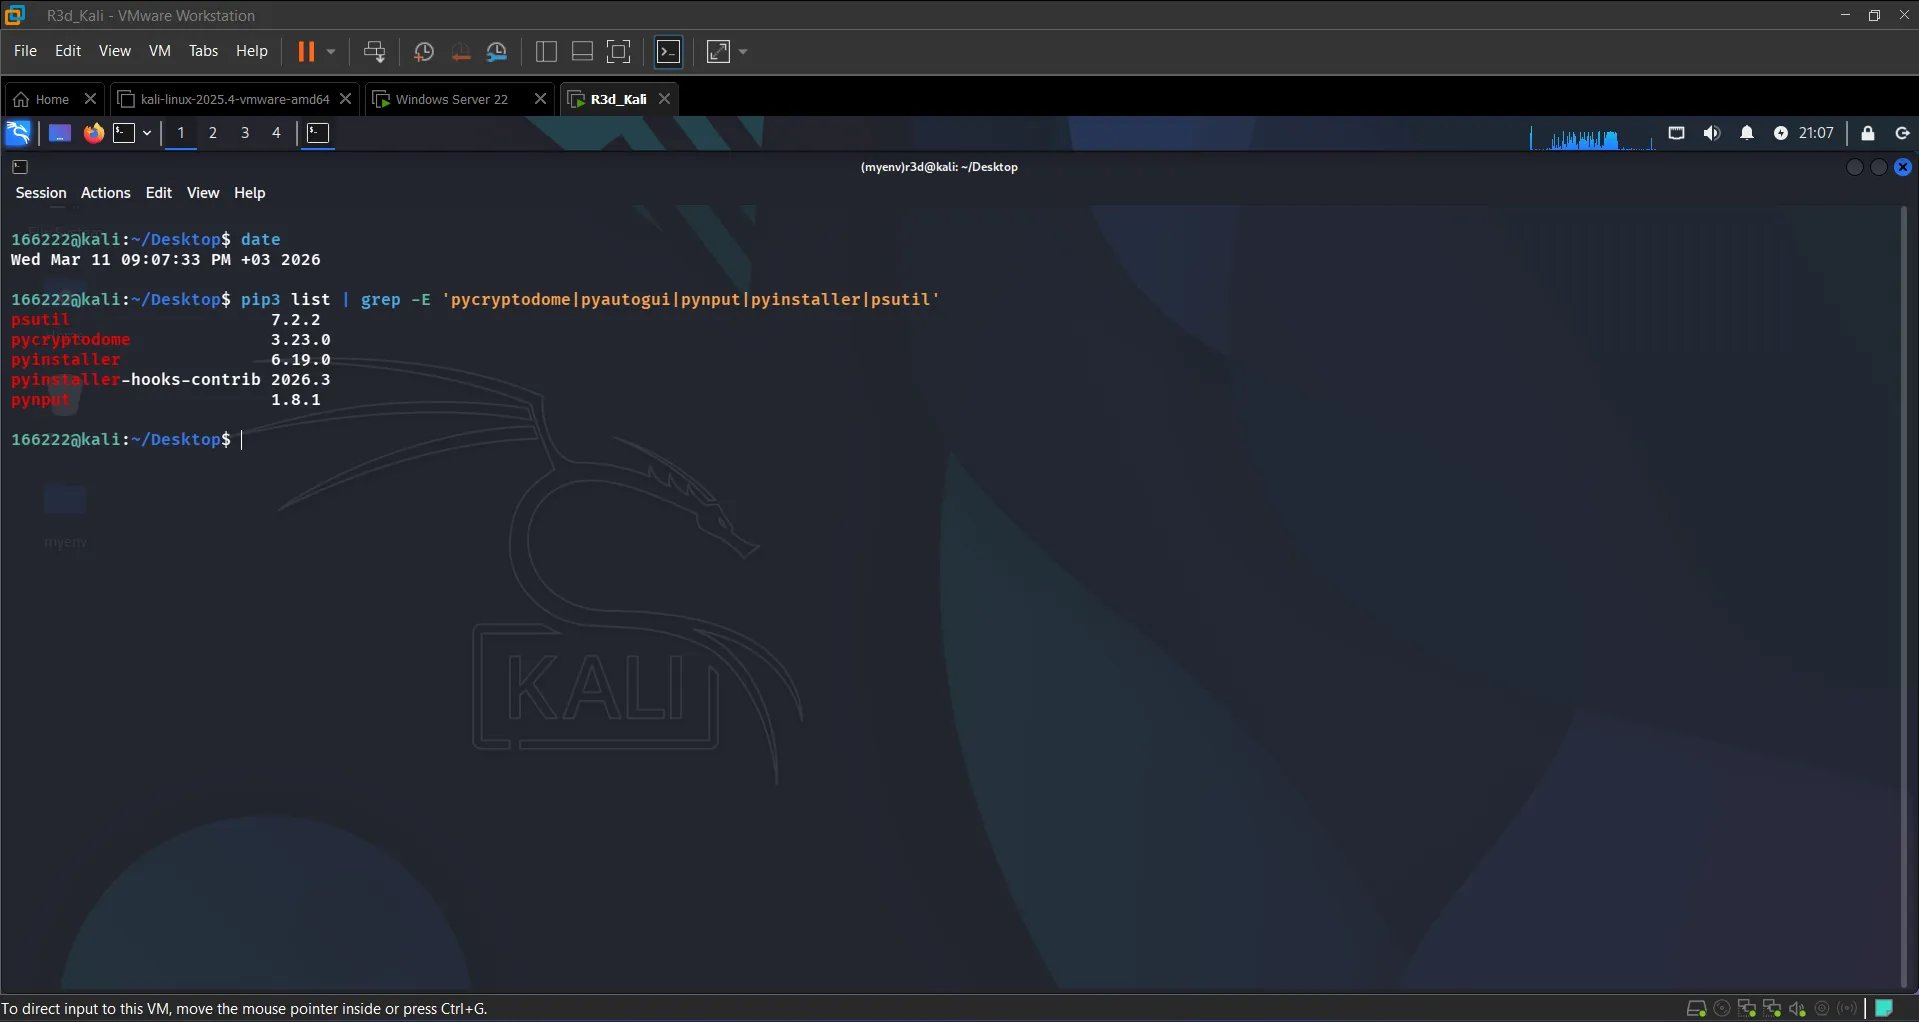
Task: Open the VMware View menu
Action: tap(115, 51)
